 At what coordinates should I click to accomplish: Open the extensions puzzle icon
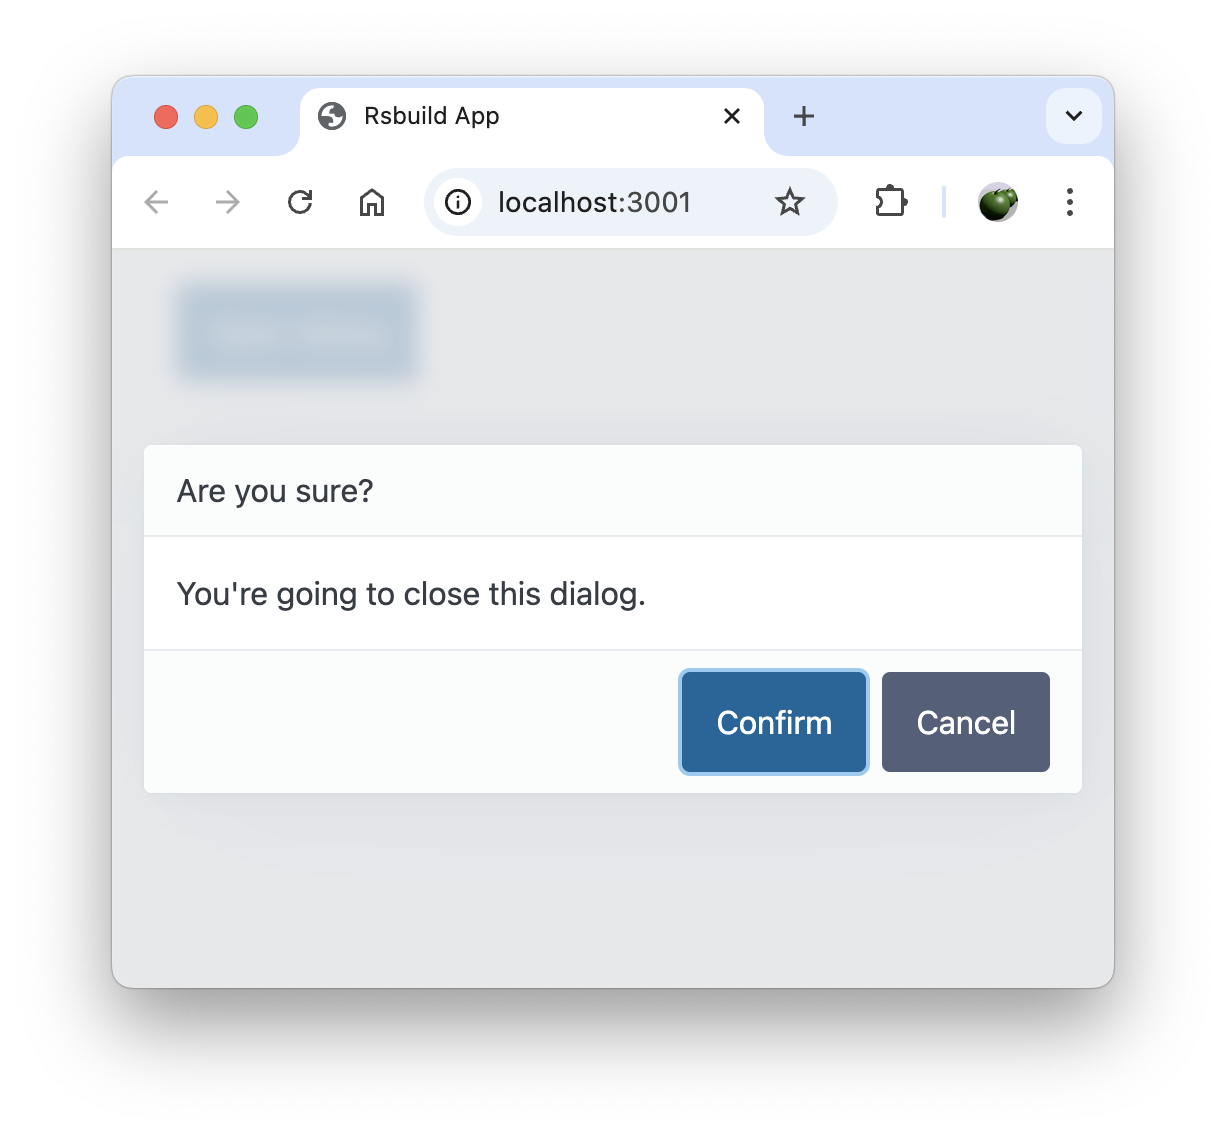point(890,202)
